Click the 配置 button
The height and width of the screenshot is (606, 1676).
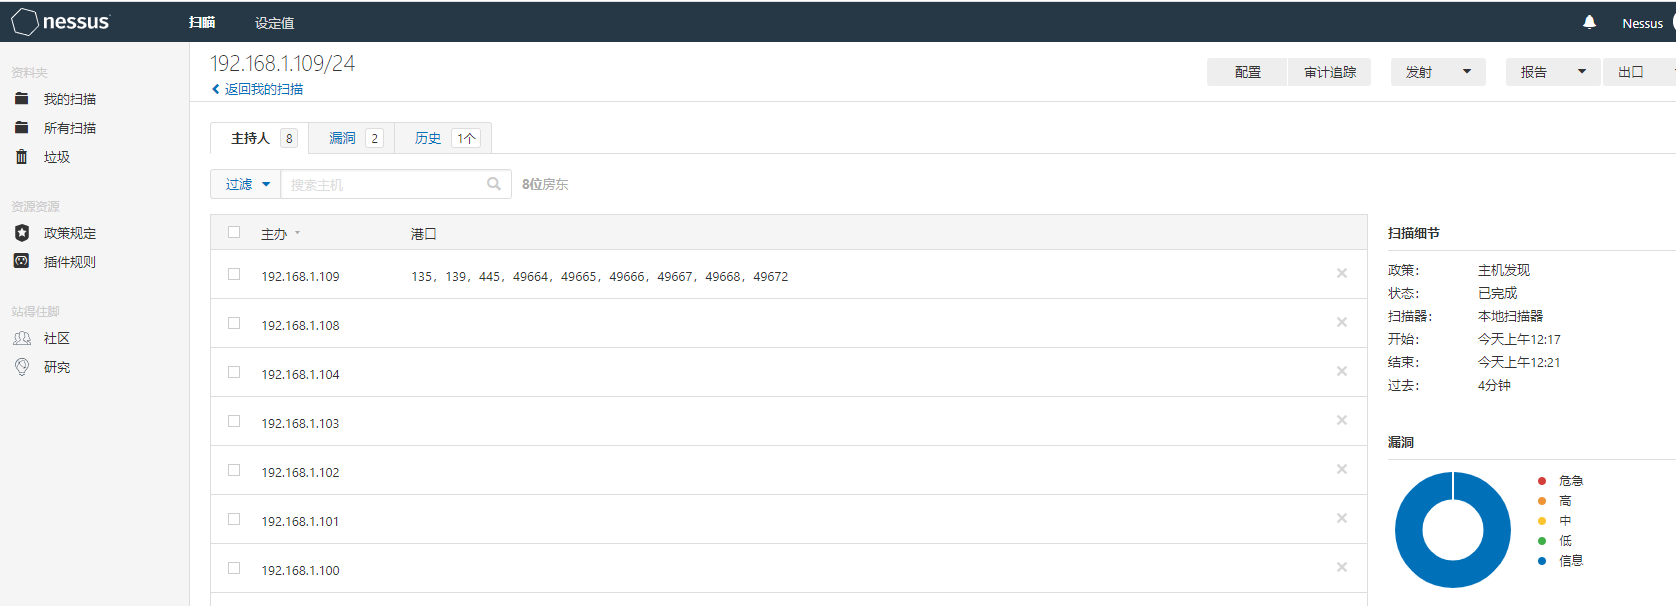(1247, 72)
